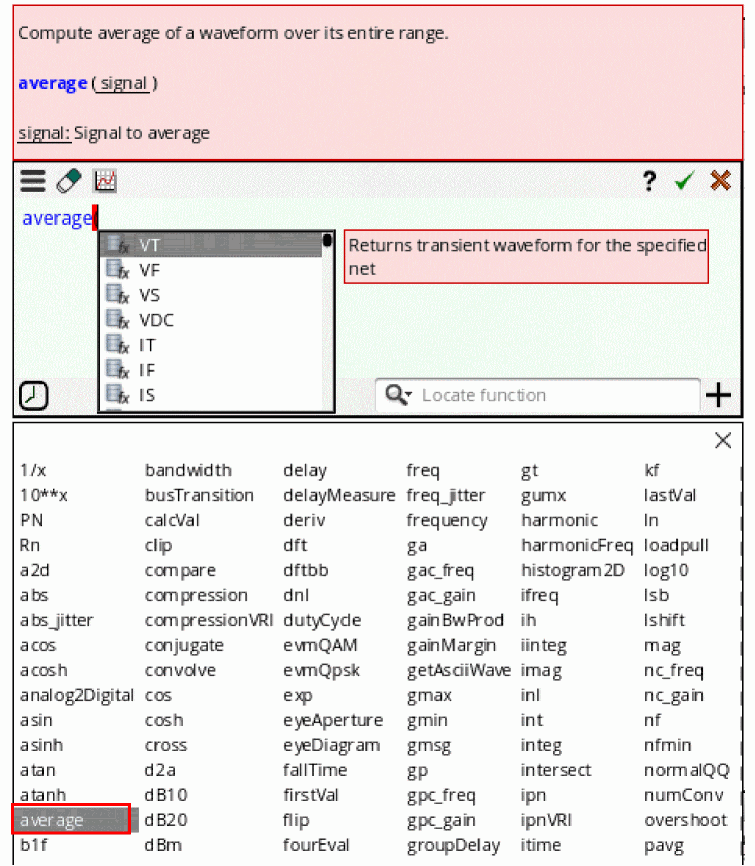Choose the normalQQ function
The width and height of the screenshot is (755, 866).
[x=687, y=770]
